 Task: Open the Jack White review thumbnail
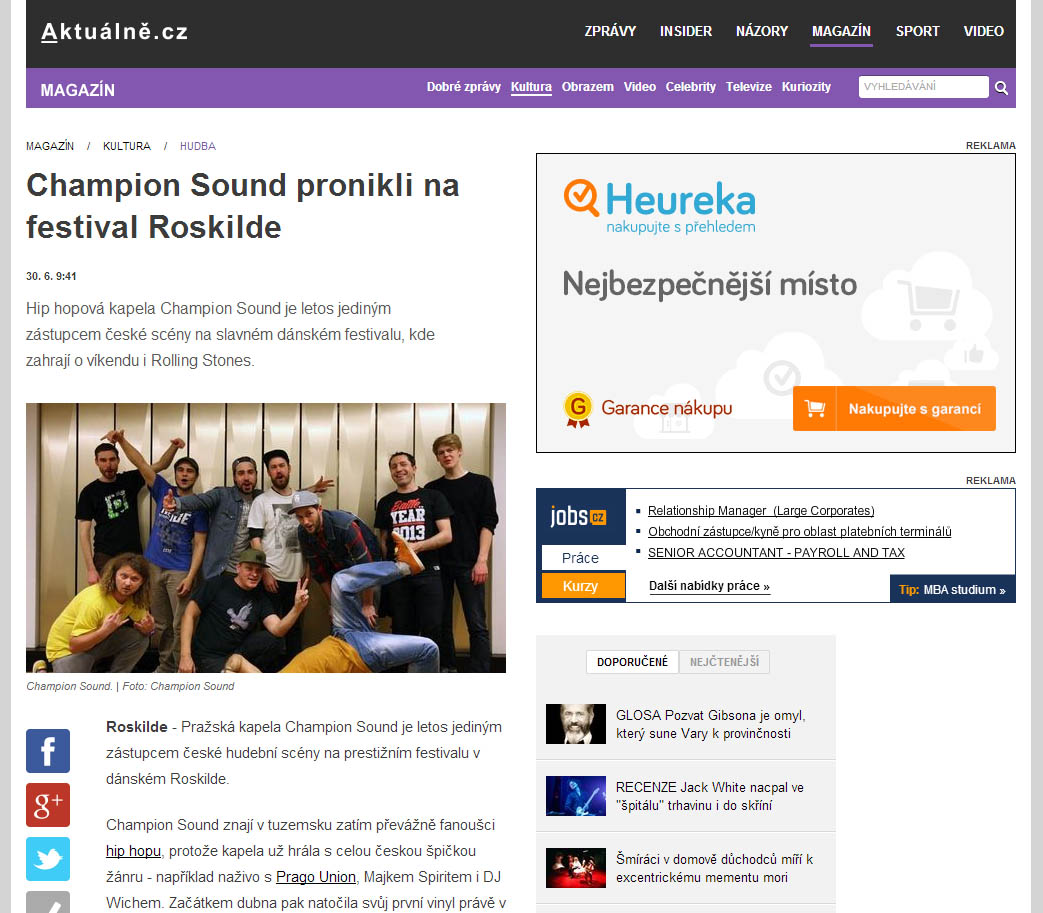tap(575, 796)
